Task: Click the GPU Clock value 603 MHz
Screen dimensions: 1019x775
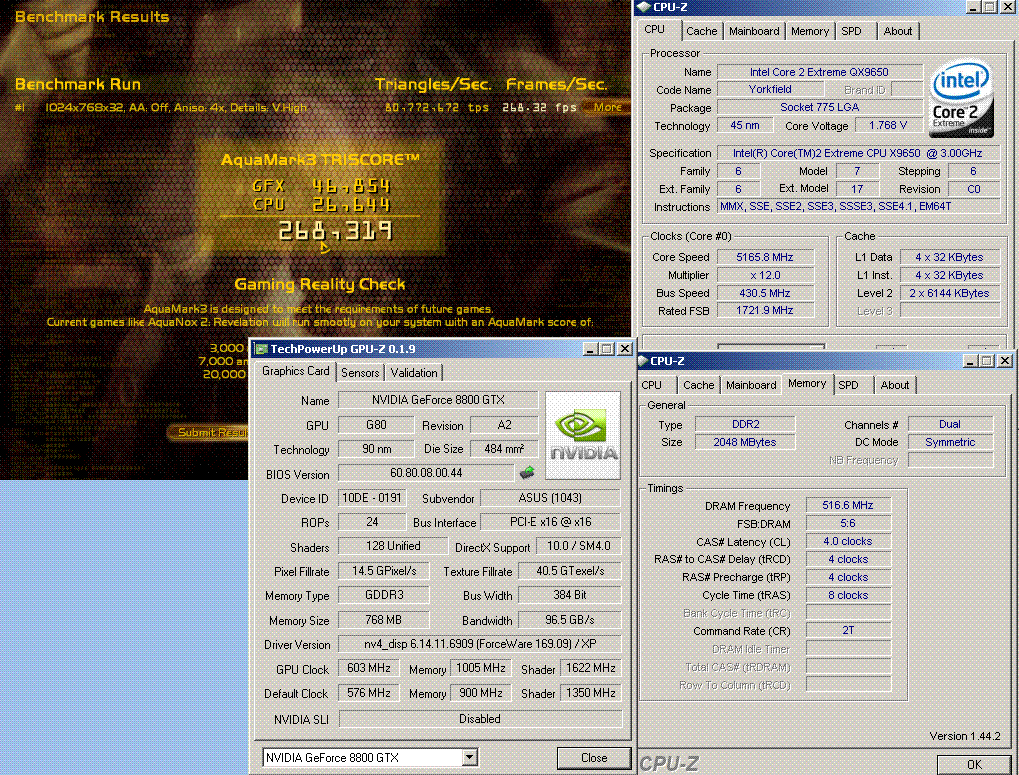Action: click(368, 668)
